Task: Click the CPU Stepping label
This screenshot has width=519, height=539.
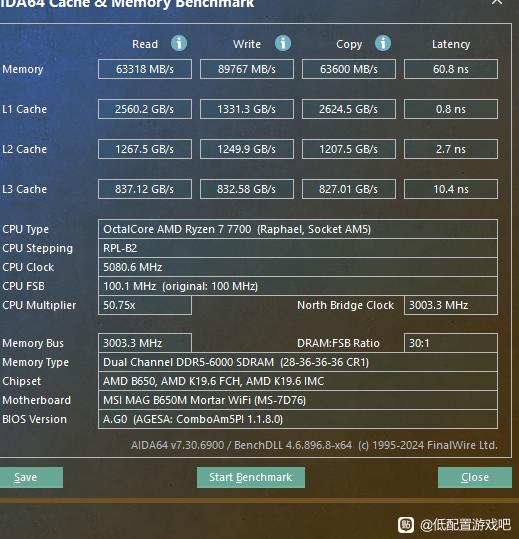Action: [37, 248]
